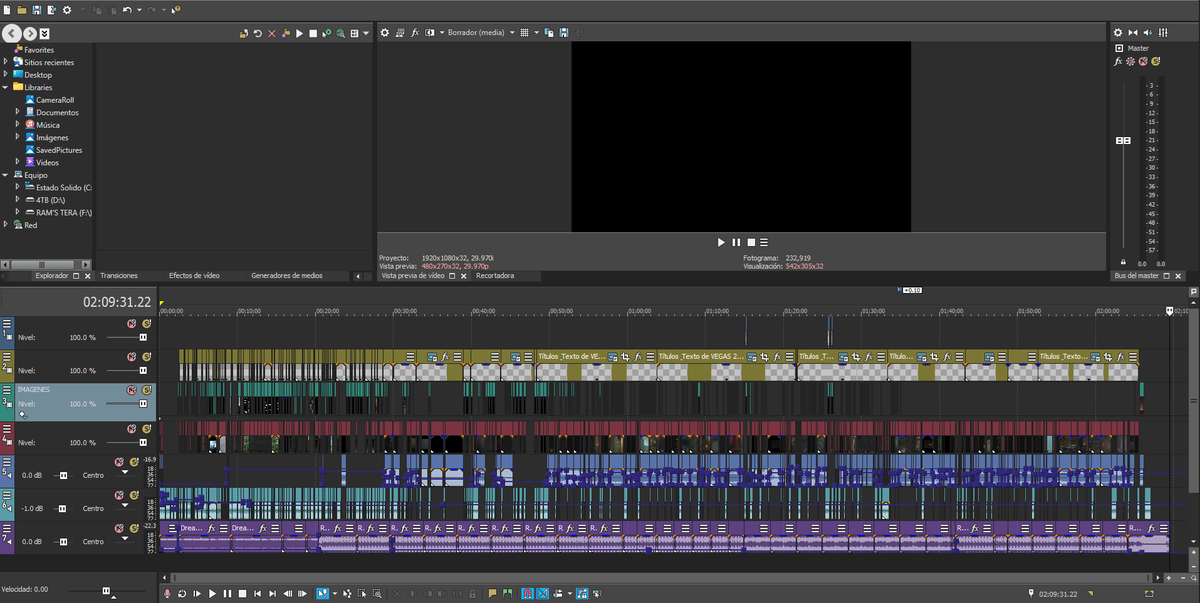This screenshot has height=603, width=1200.
Task: Open video output FX in the preview toolbar
Action: pos(415,33)
